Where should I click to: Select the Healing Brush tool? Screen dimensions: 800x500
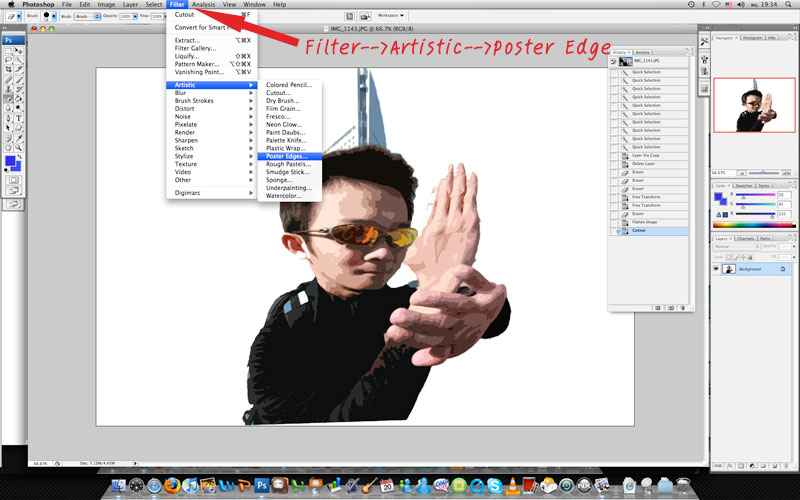pos(8,80)
